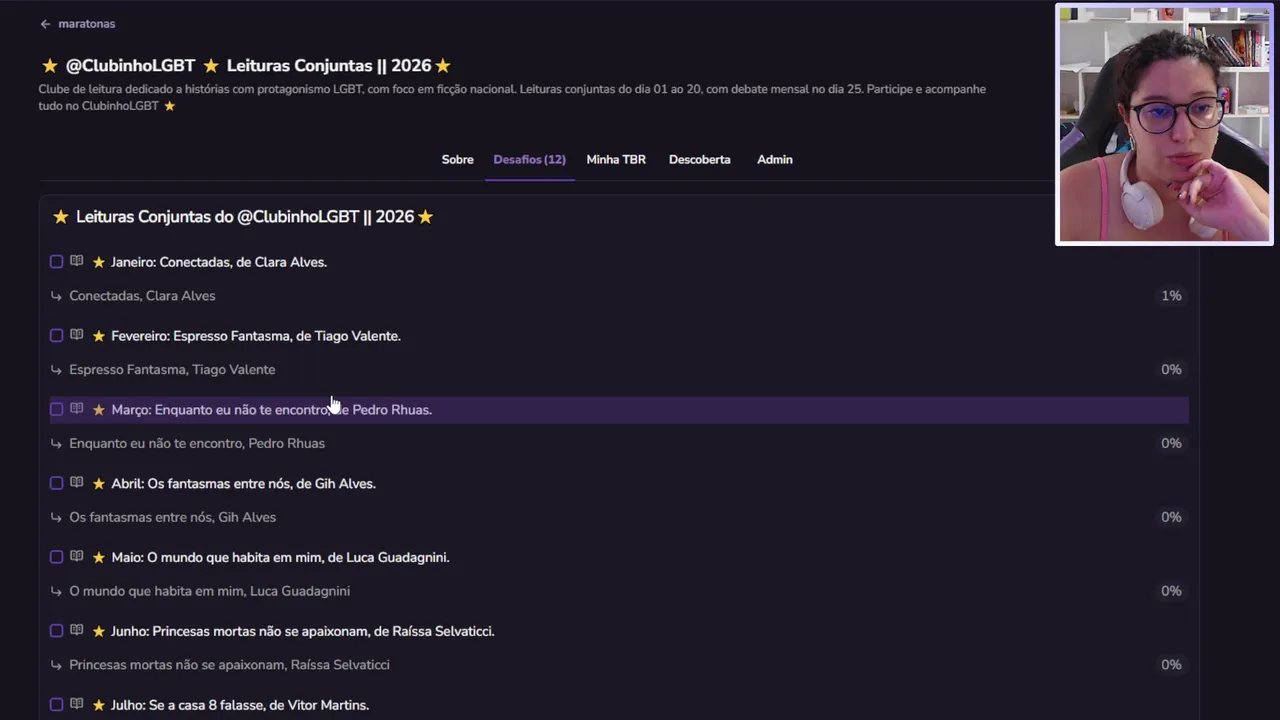
Task: Switch to the Sobre tab
Action: coord(457,160)
